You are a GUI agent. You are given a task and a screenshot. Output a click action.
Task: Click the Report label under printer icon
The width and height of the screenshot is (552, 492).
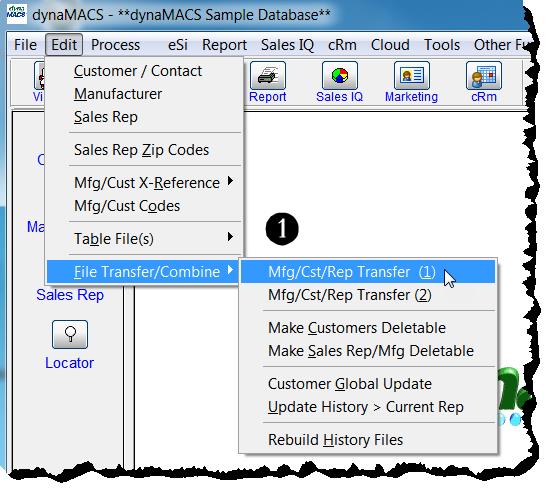(x=268, y=97)
